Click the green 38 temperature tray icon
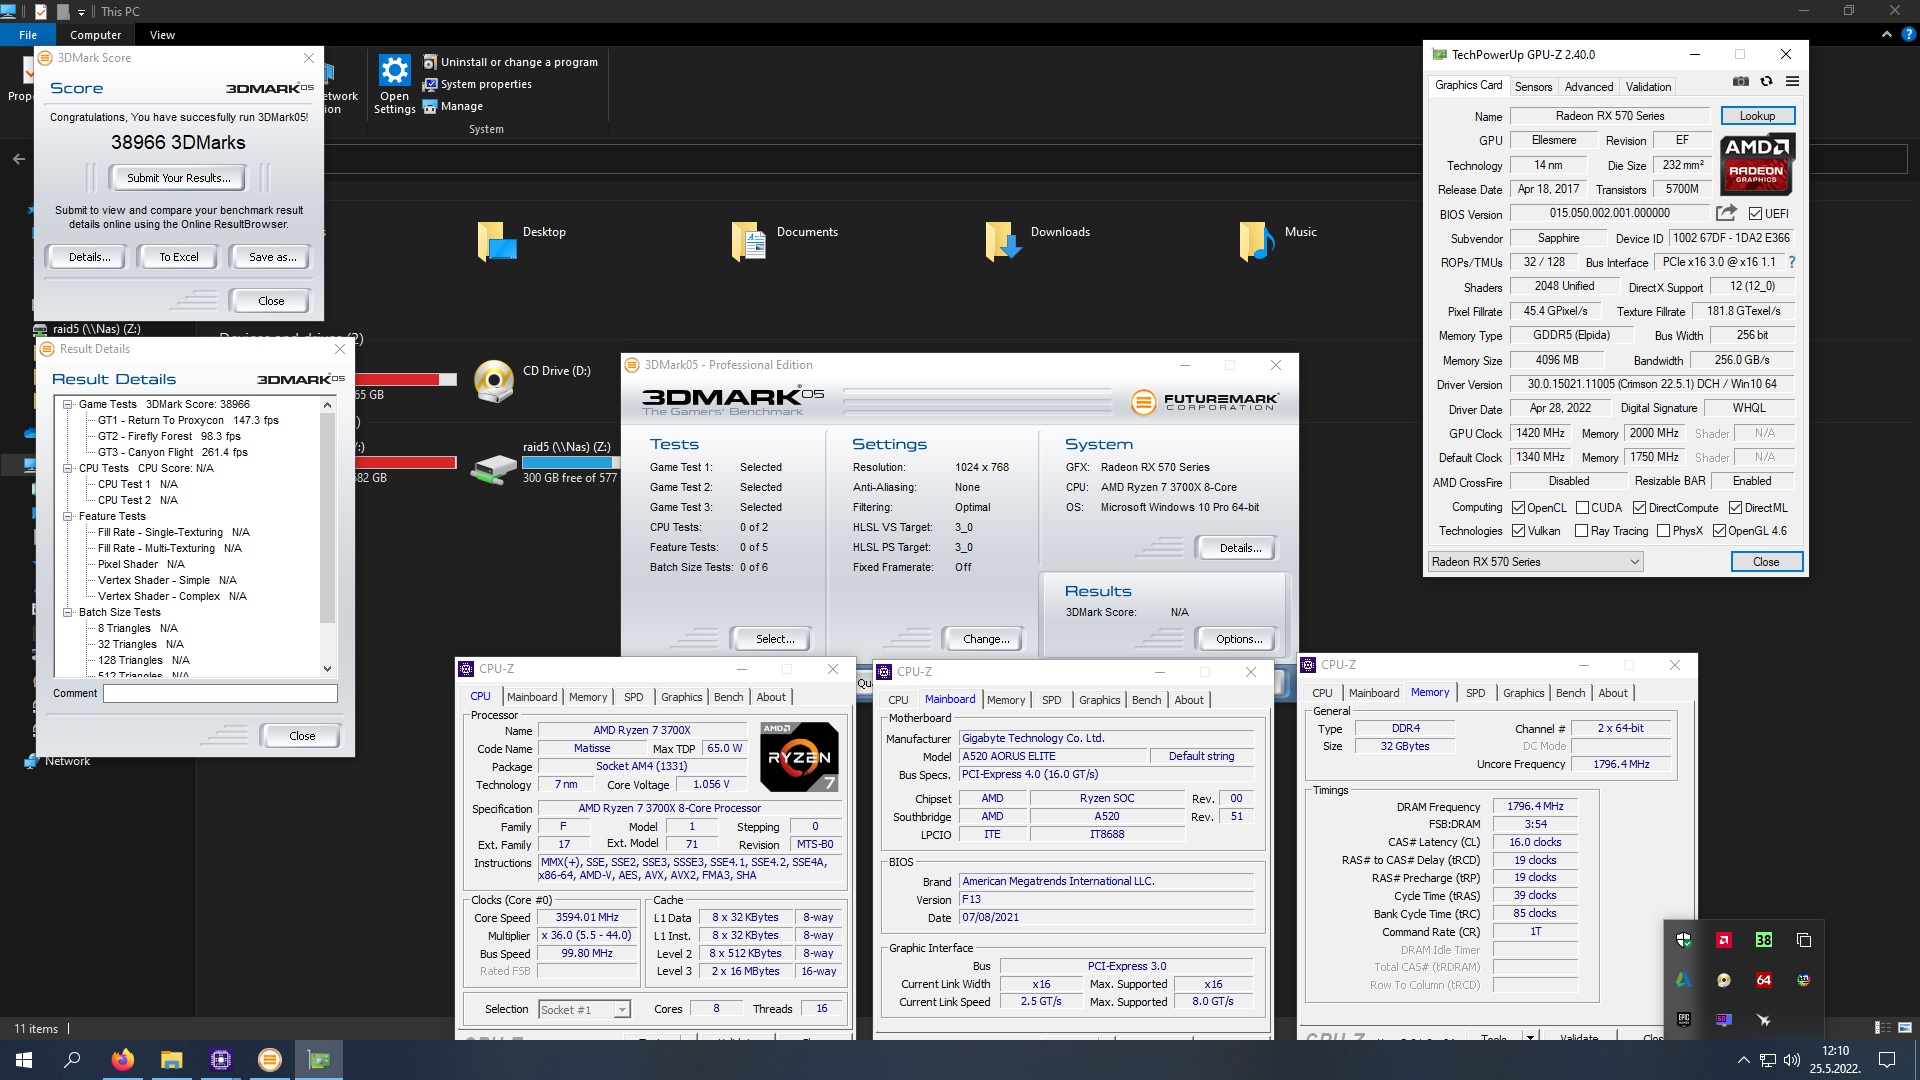Screen dimensions: 1920x1080 point(1764,940)
